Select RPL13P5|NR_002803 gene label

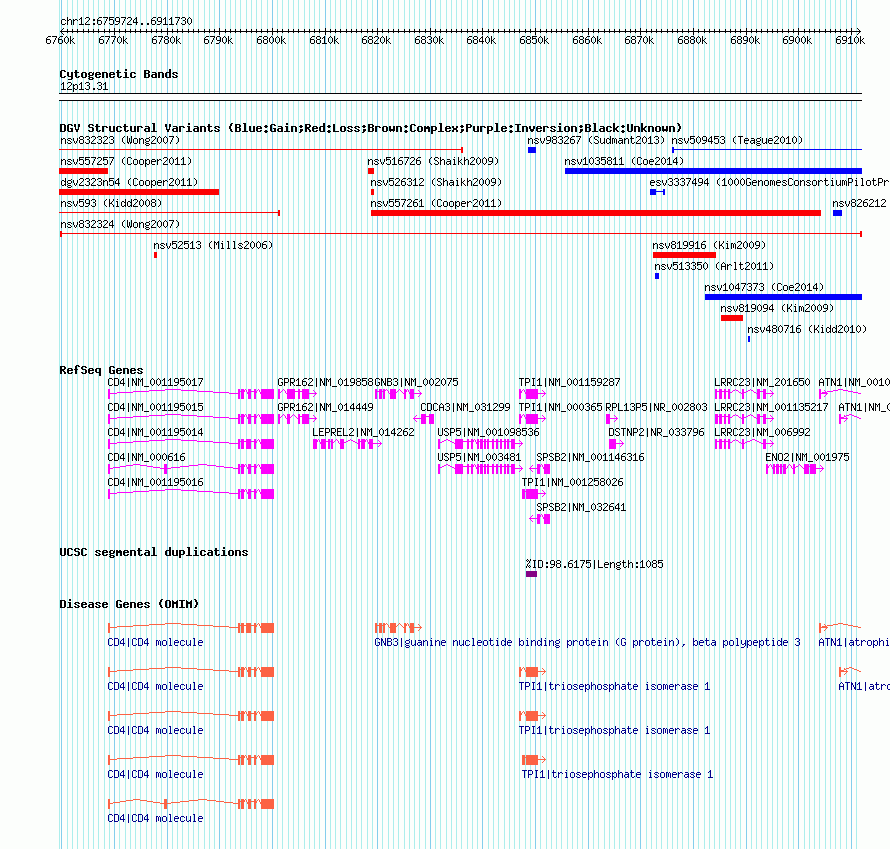pyautogui.click(x=656, y=407)
